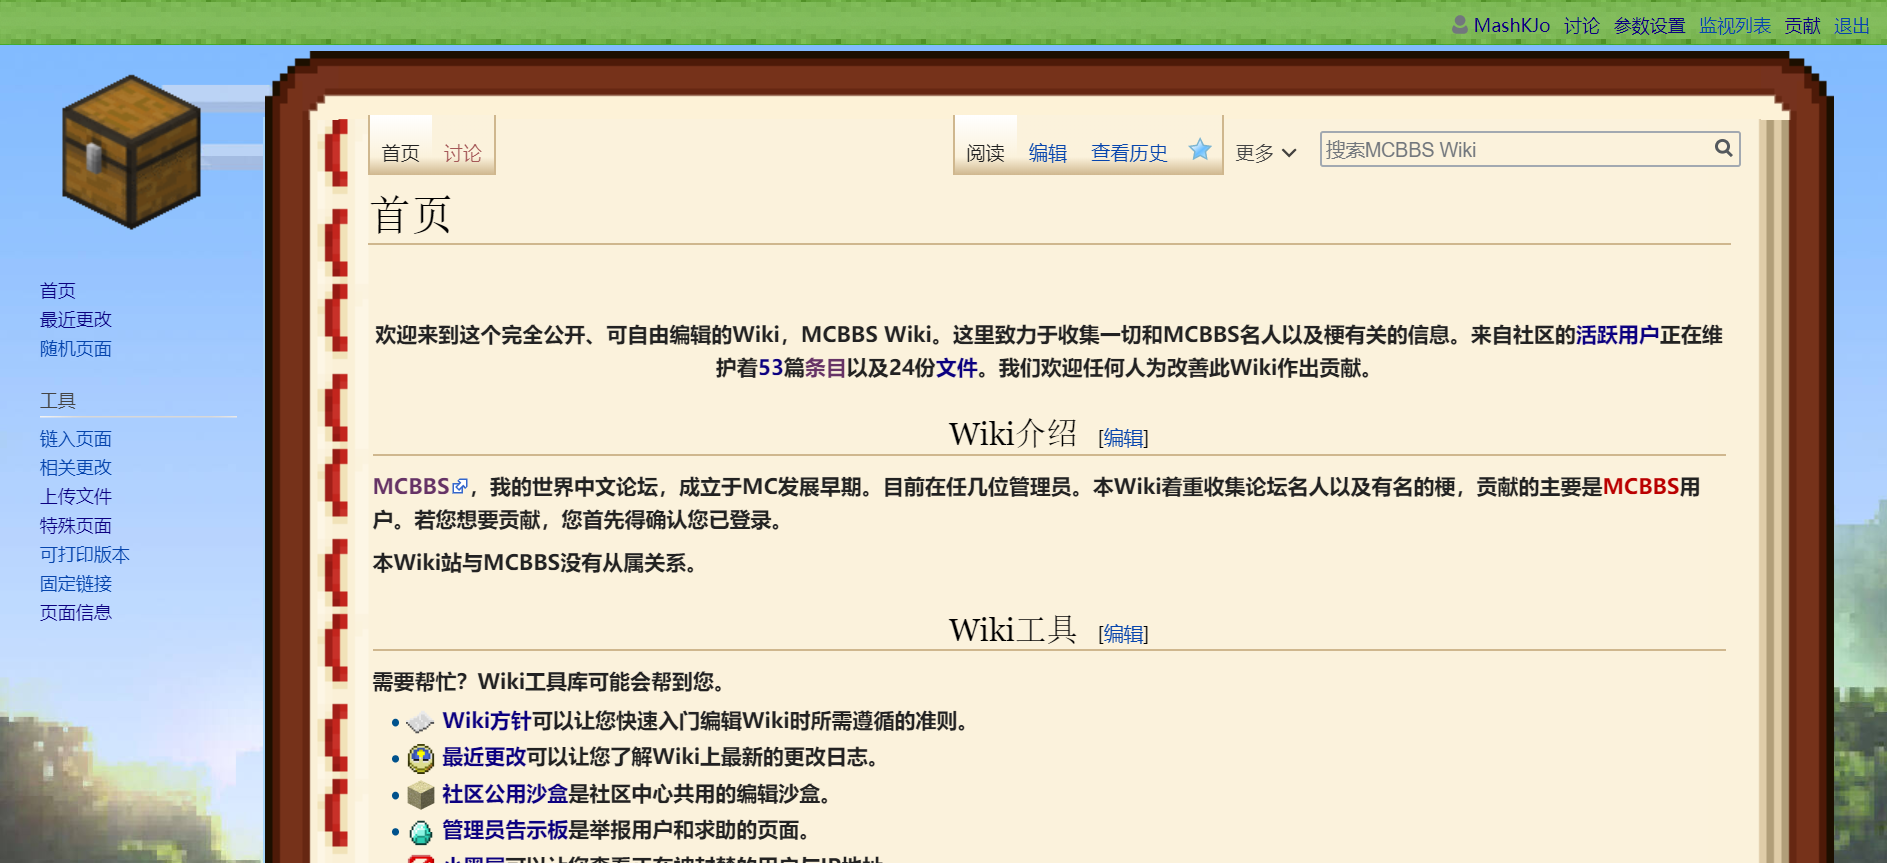Viewport: 1887px width, 863px height.
Task: Click the large 首页 page title
Action: tap(411, 215)
